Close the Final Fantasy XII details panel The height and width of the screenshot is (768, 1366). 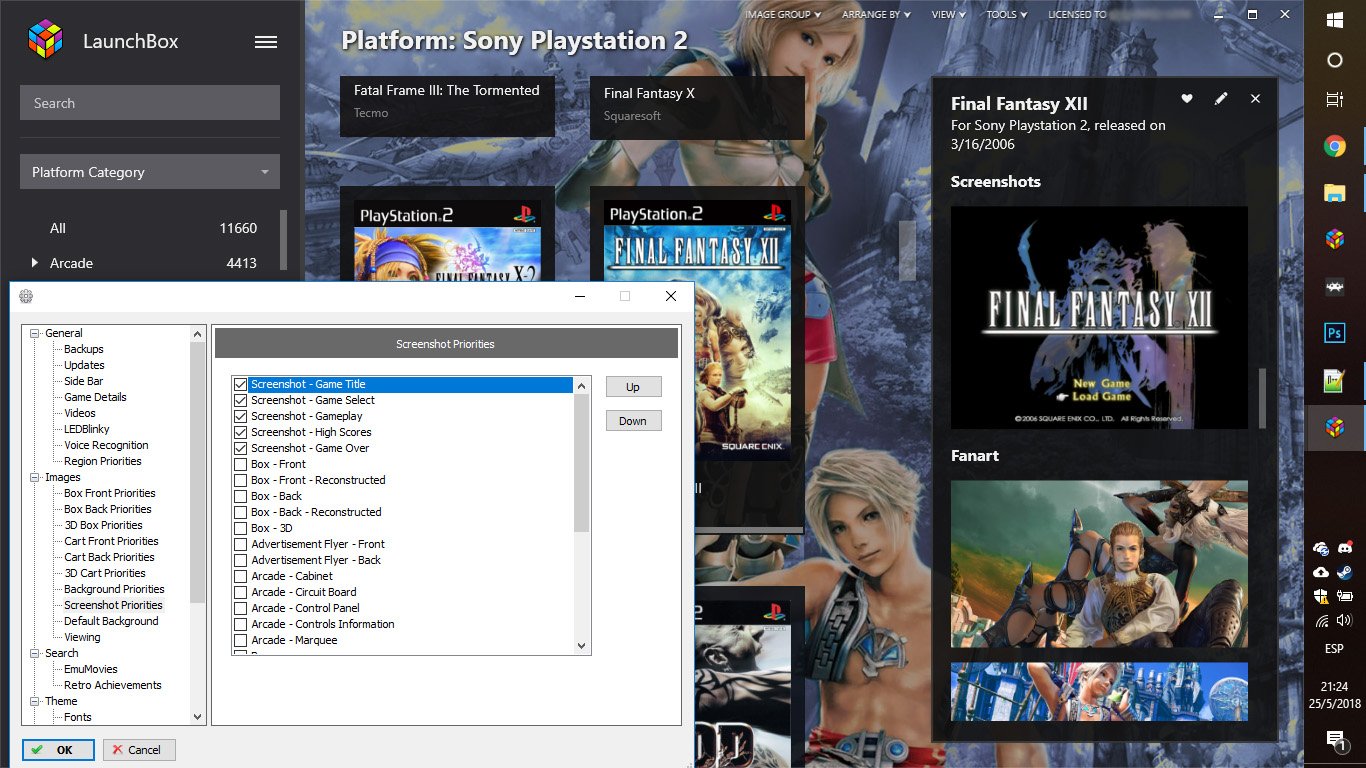[1256, 99]
